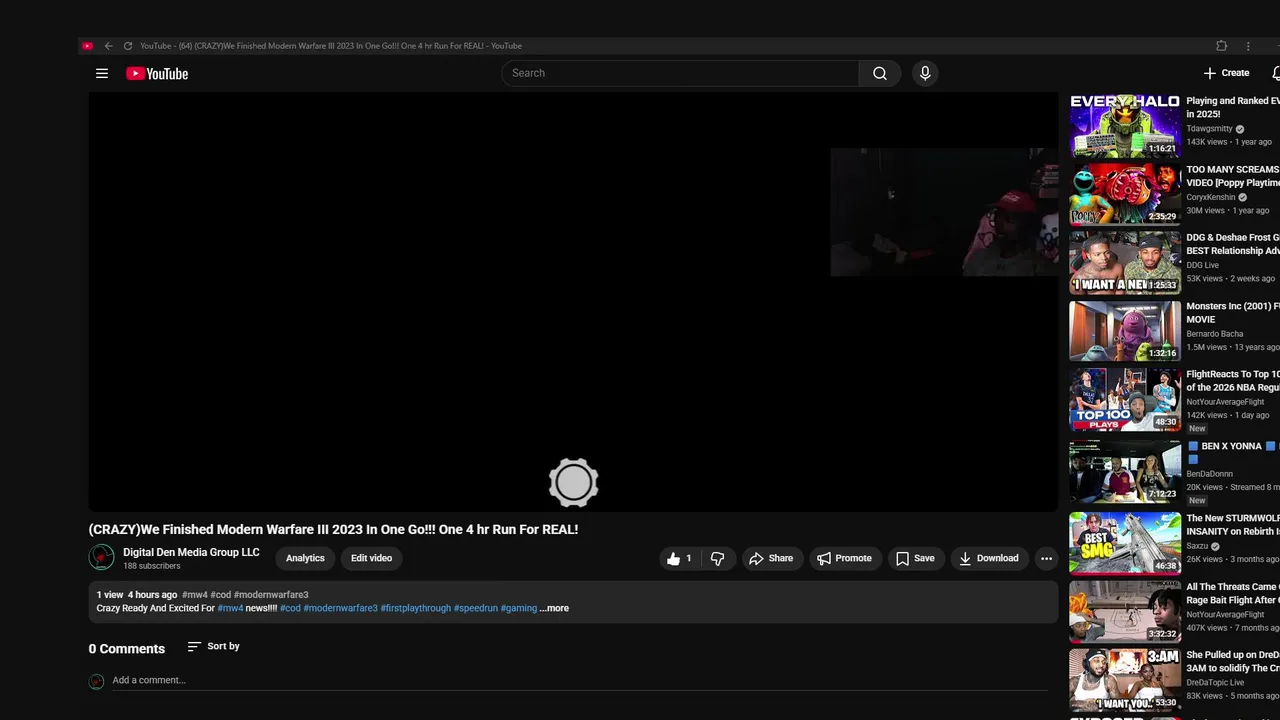This screenshot has width=1280, height=720.
Task: Click Saxzu channel name
Action: (1197, 547)
